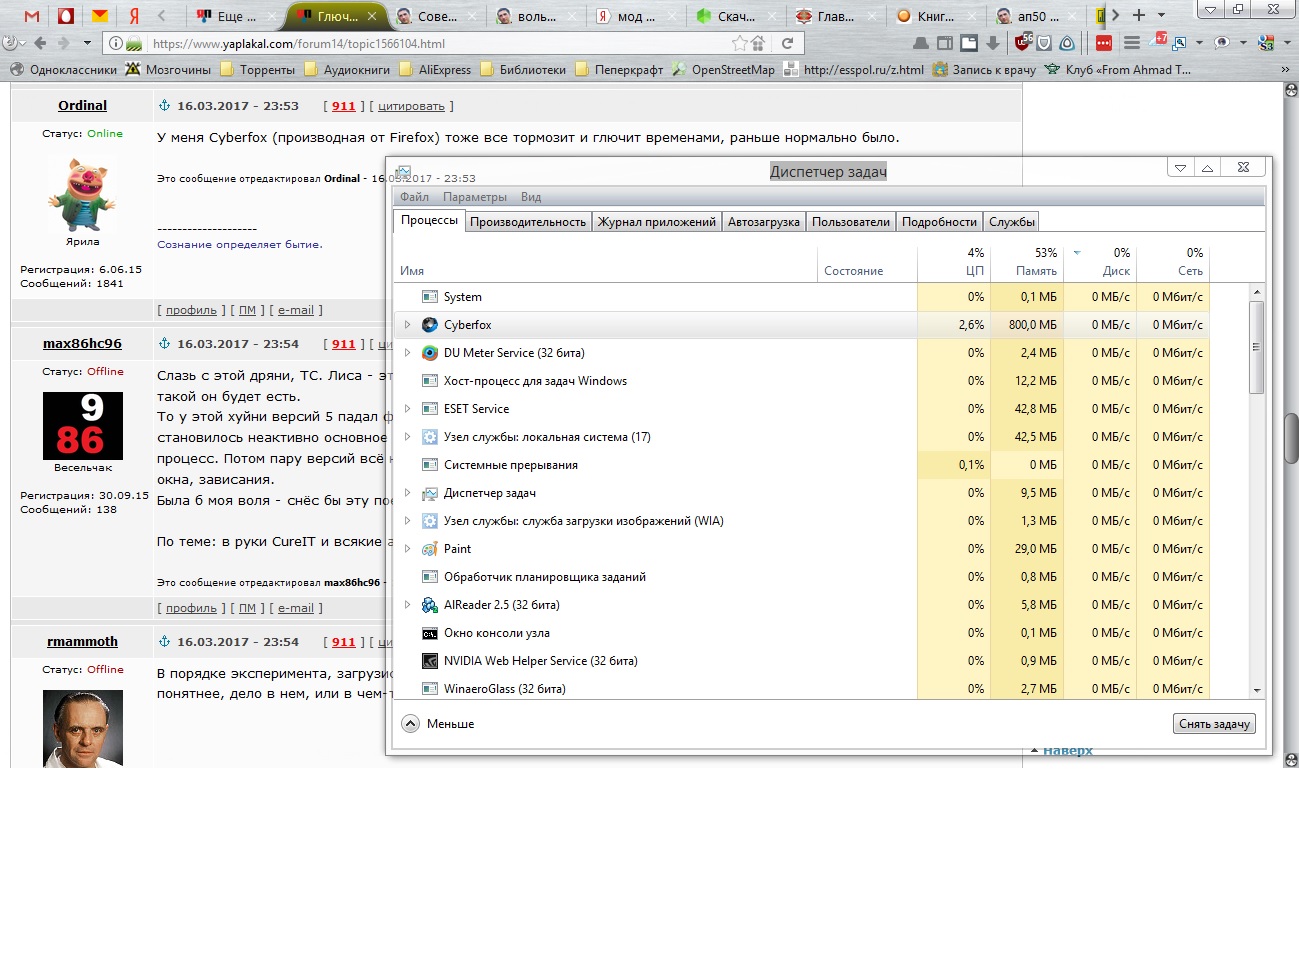Bookmark page with the star icon

tap(739, 43)
